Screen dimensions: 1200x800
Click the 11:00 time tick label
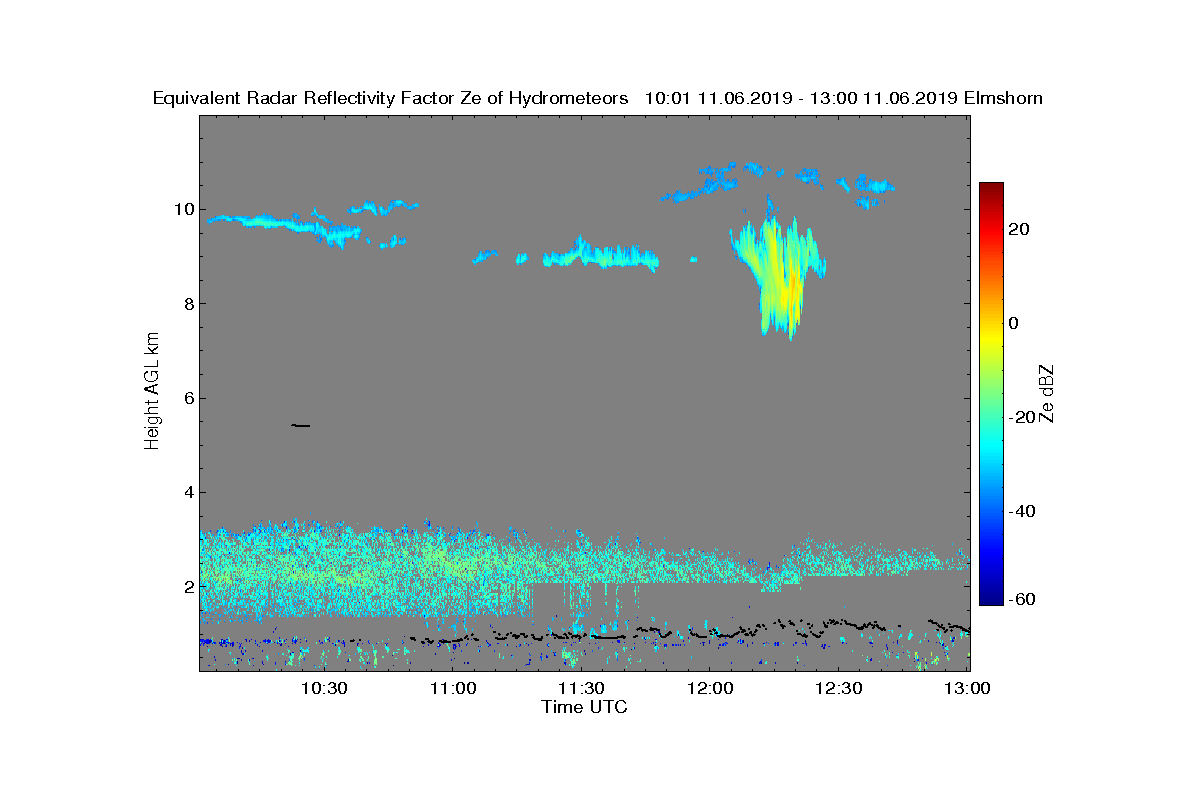(x=453, y=688)
